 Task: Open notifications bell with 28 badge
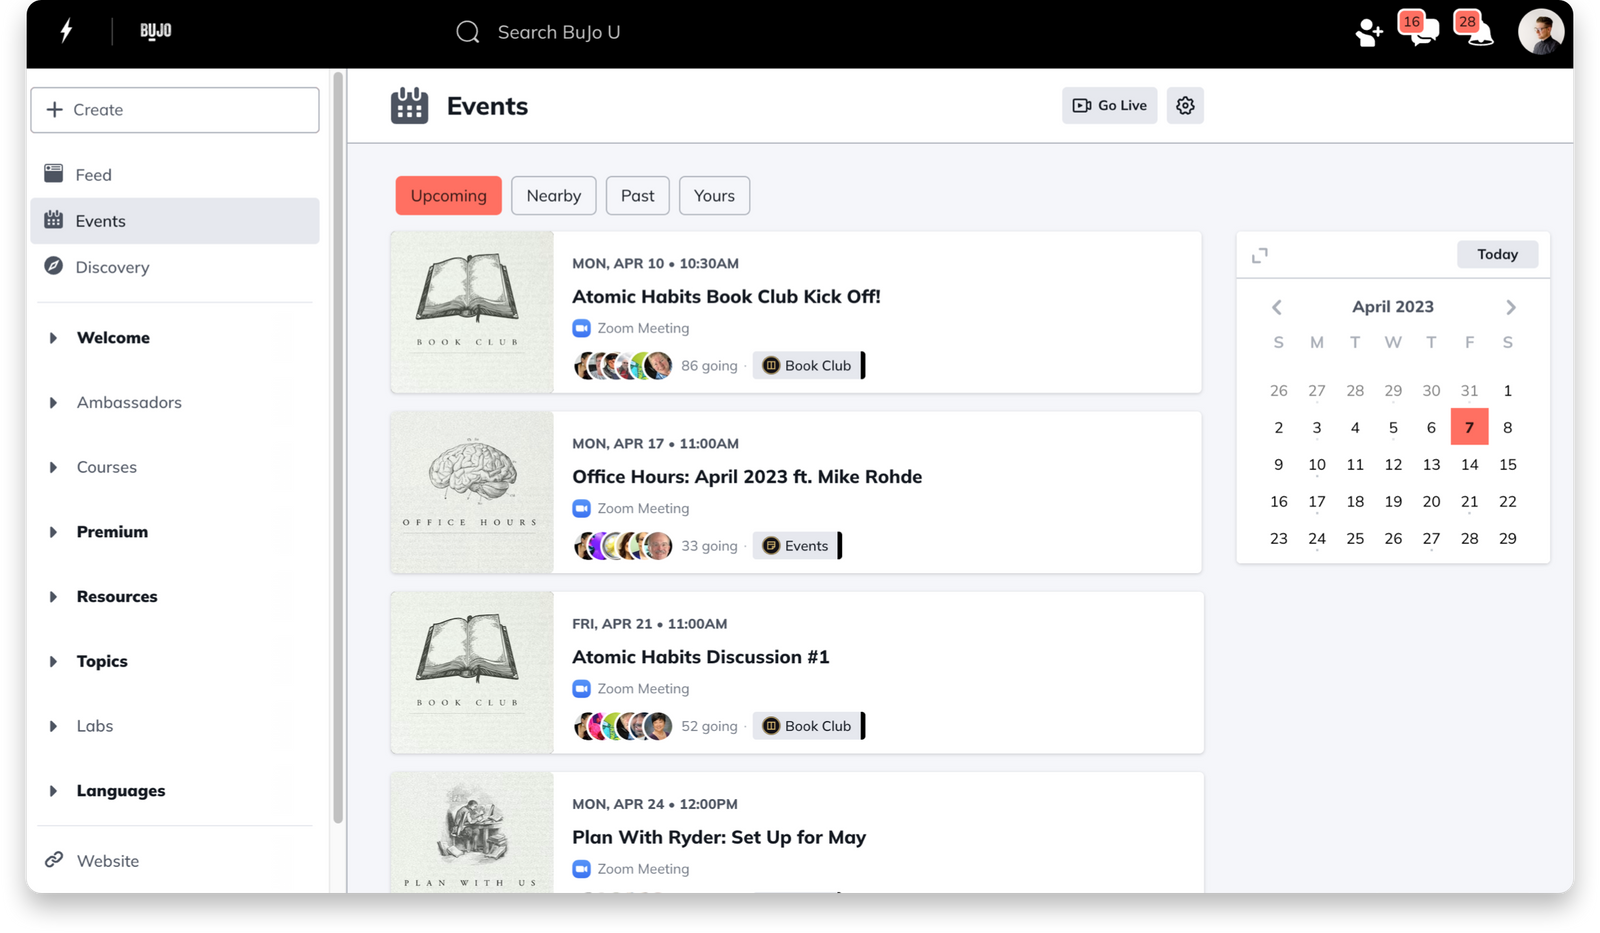tap(1476, 31)
